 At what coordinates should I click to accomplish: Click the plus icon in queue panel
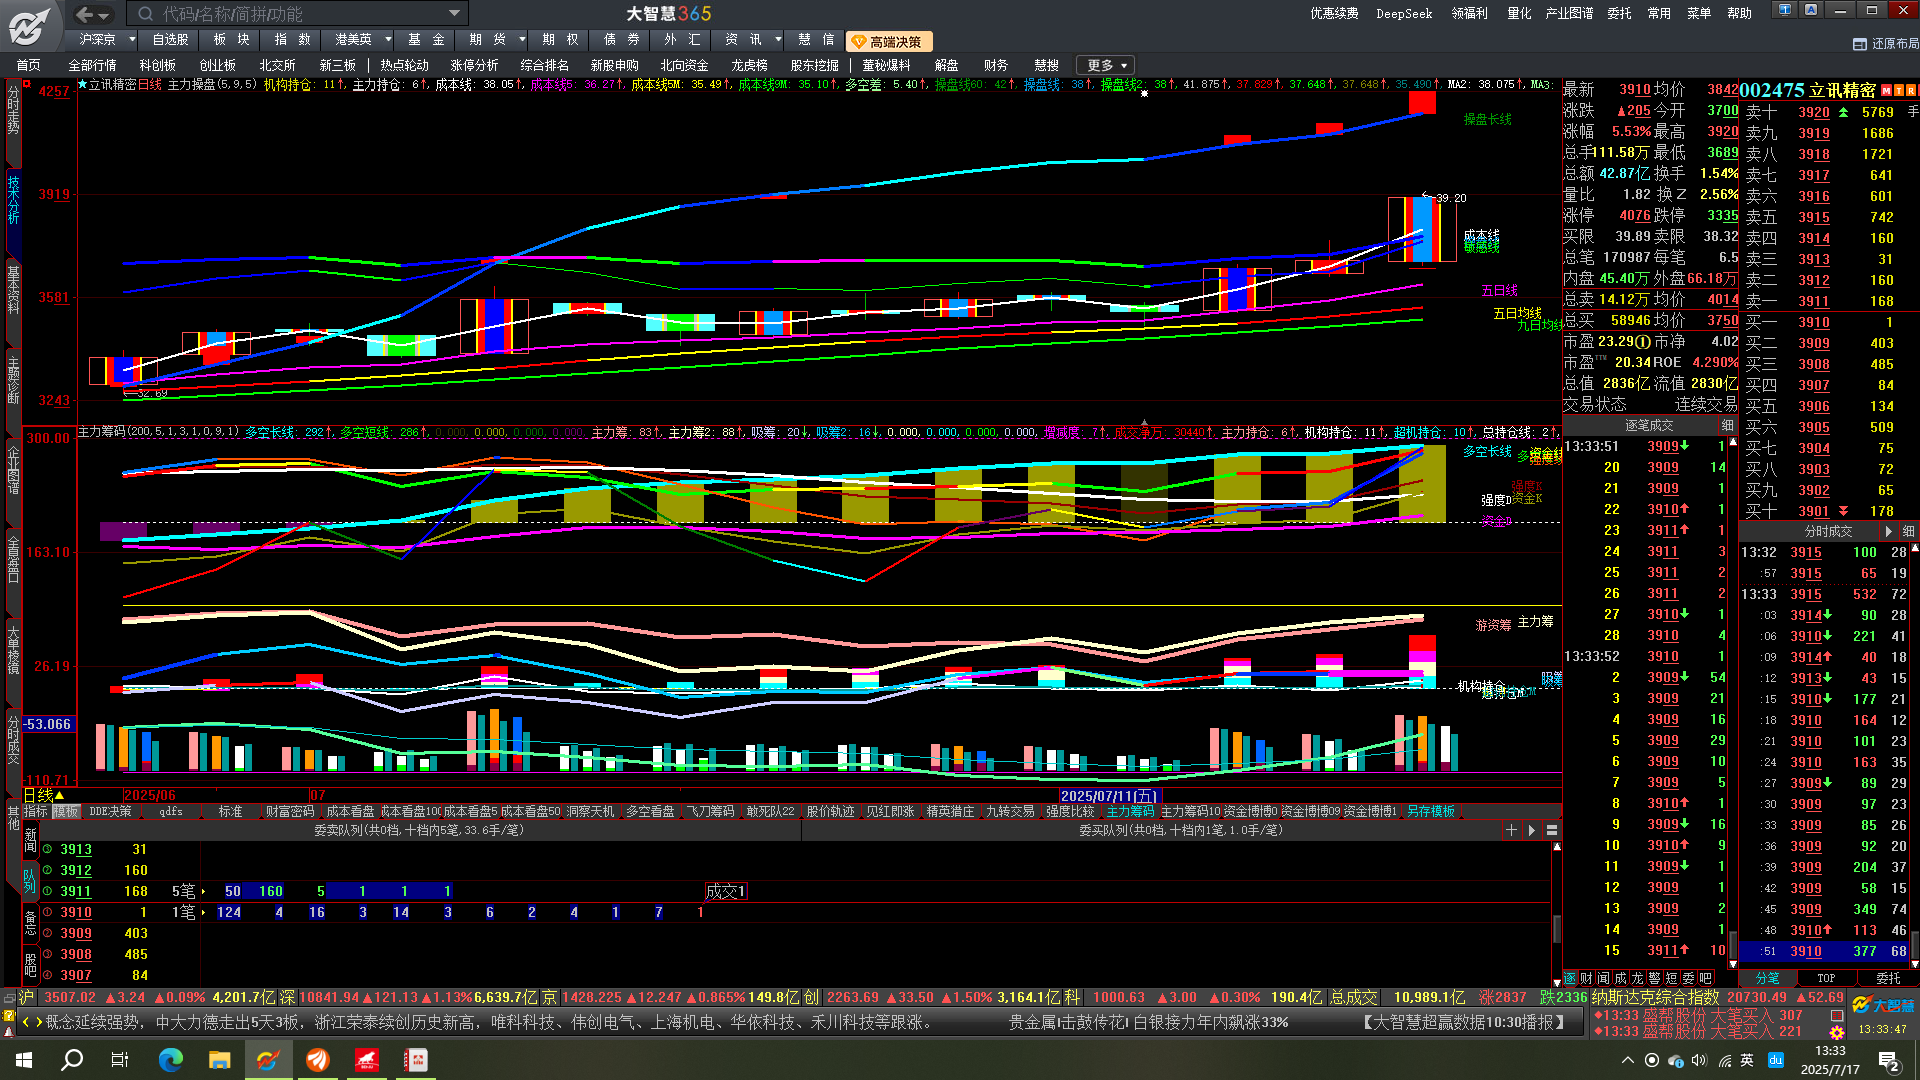1511,830
